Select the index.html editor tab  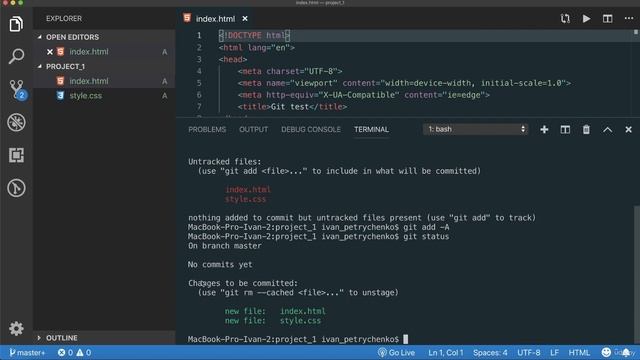[215, 19]
